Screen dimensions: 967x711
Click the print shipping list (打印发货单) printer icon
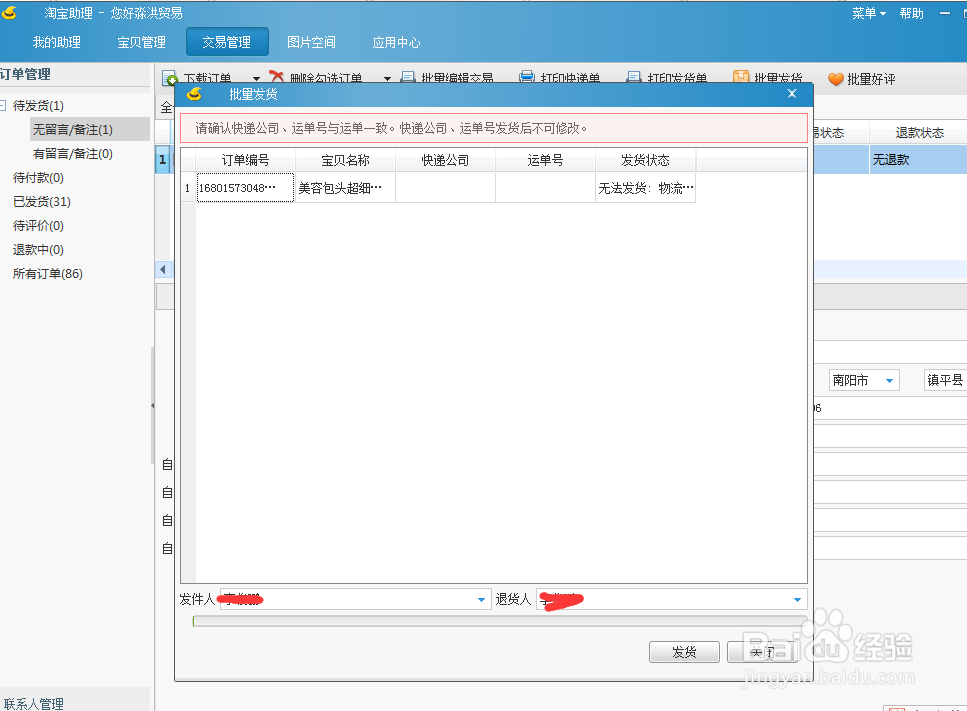click(x=632, y=77)
